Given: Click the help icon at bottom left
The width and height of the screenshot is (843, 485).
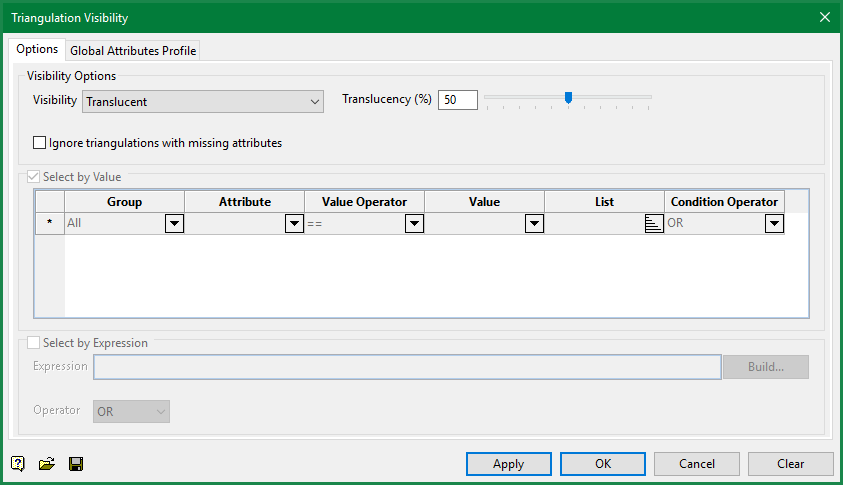Looking at the screenshot, I should click(18, 464).
